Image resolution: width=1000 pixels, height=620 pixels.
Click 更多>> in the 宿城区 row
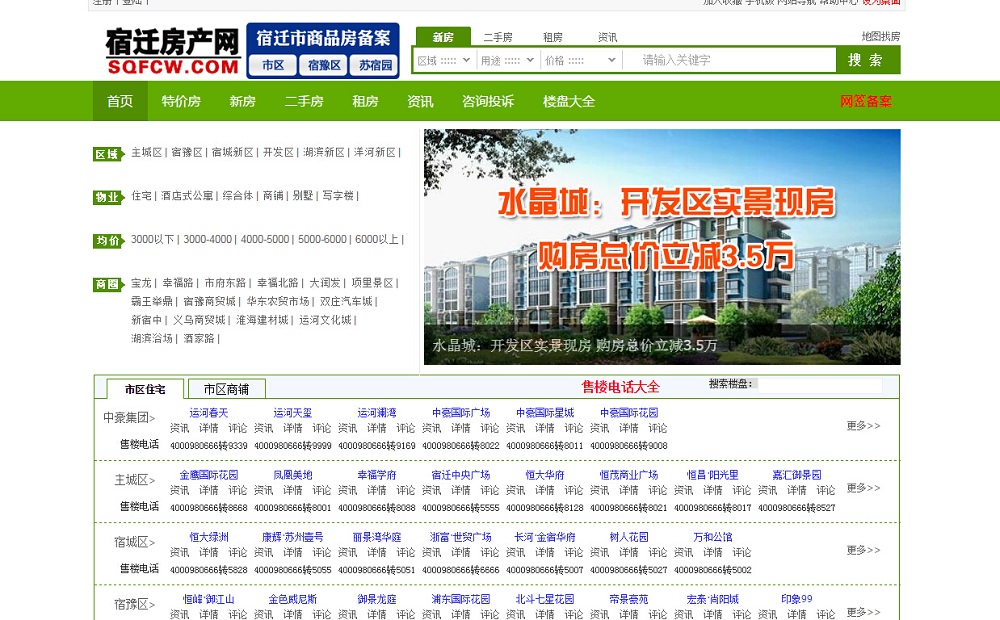tap(864, 550)
